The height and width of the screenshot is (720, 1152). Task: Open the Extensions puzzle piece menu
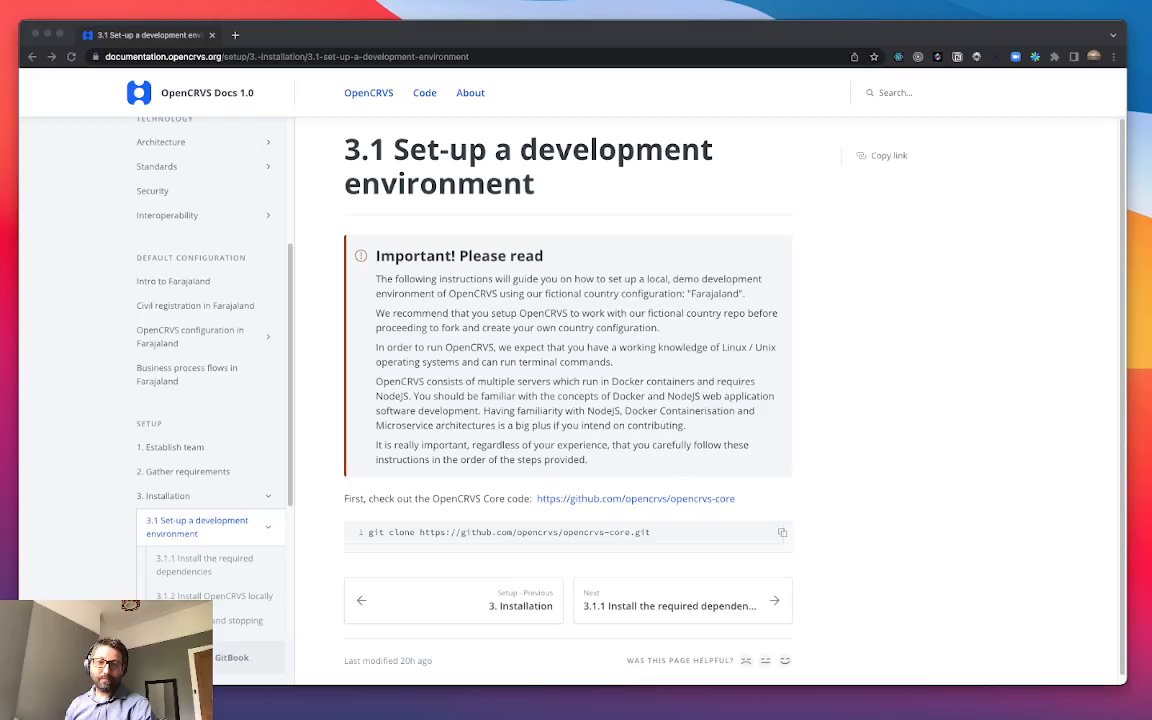click(x=1054, y=57)
